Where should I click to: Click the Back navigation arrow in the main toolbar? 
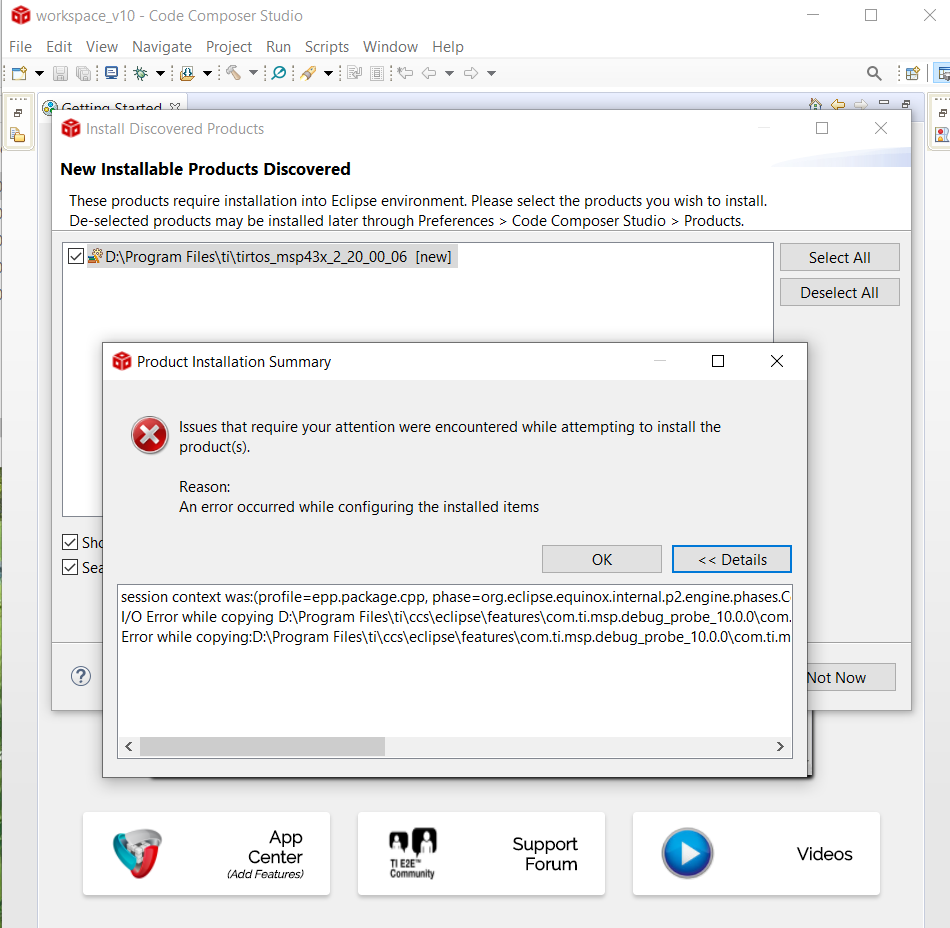tap(429, 73)
